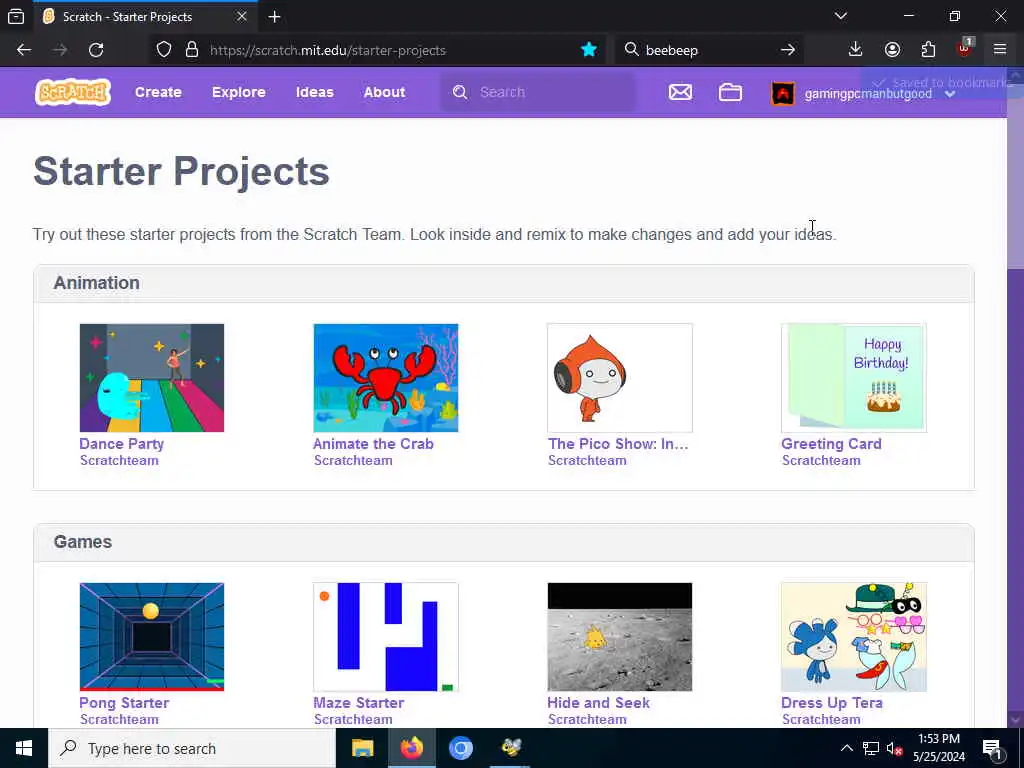Screen dimensions: 1024x768
Task: Open the Pico Show thumbnail
Action: point(620,377)
